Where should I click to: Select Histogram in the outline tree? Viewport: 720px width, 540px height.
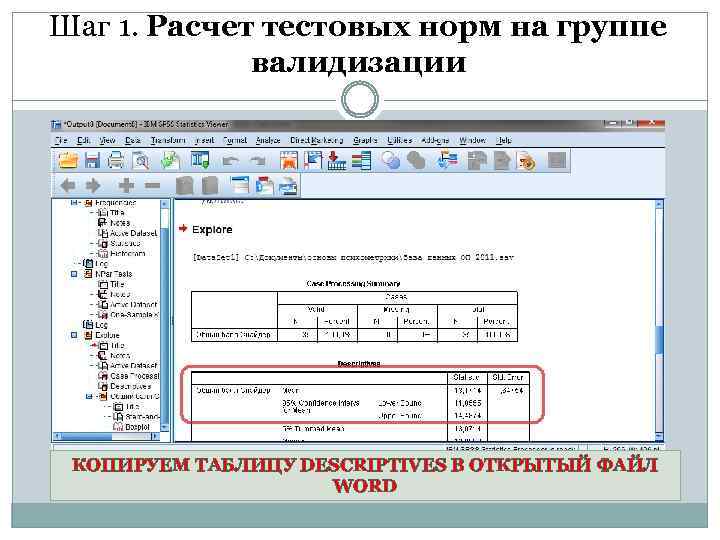(127, 253)
